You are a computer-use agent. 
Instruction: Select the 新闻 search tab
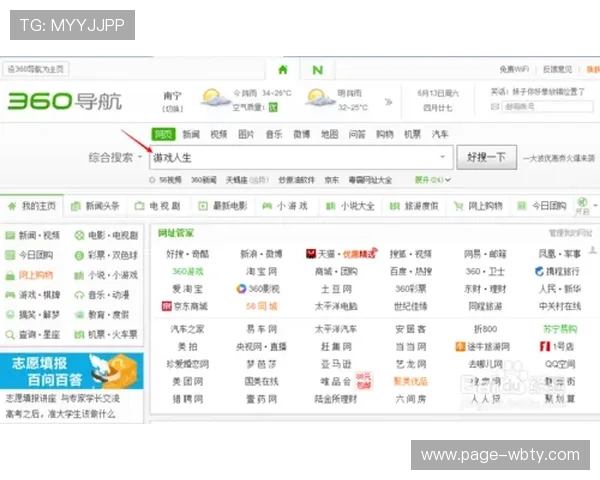(x=191, y=134)
